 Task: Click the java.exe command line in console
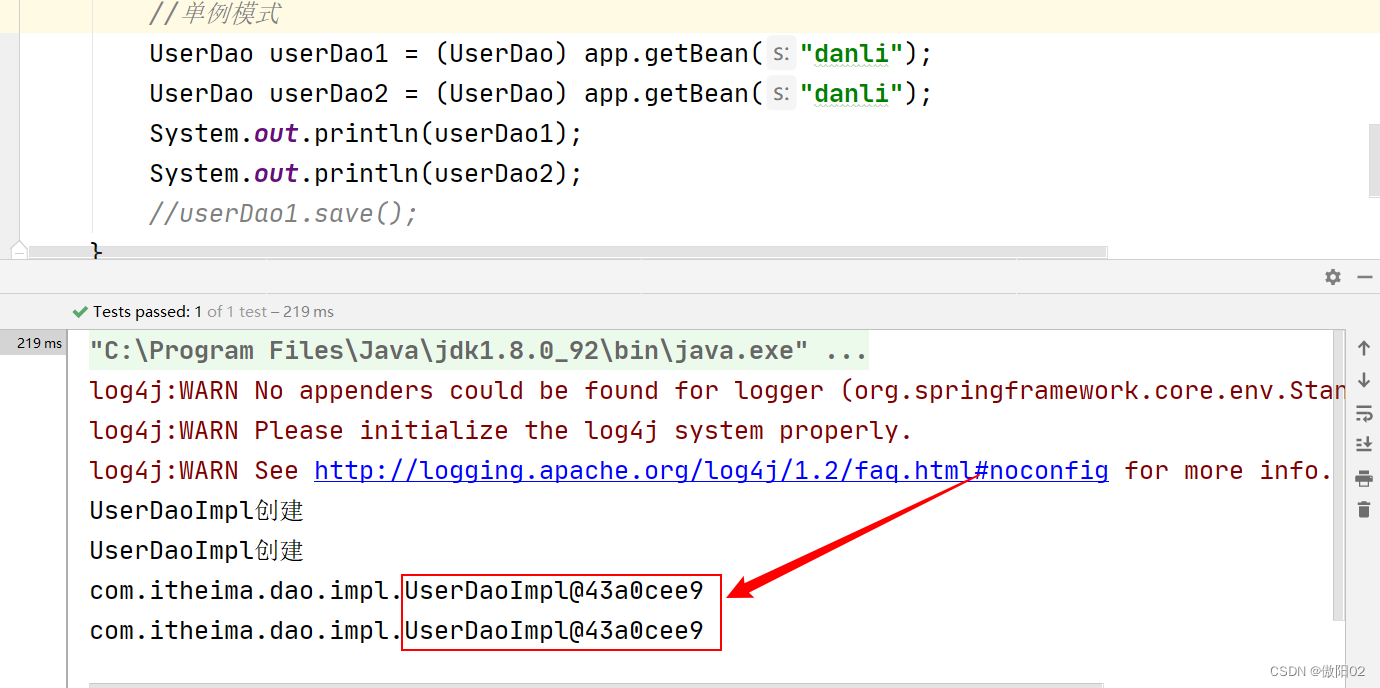tap(479, 351)
